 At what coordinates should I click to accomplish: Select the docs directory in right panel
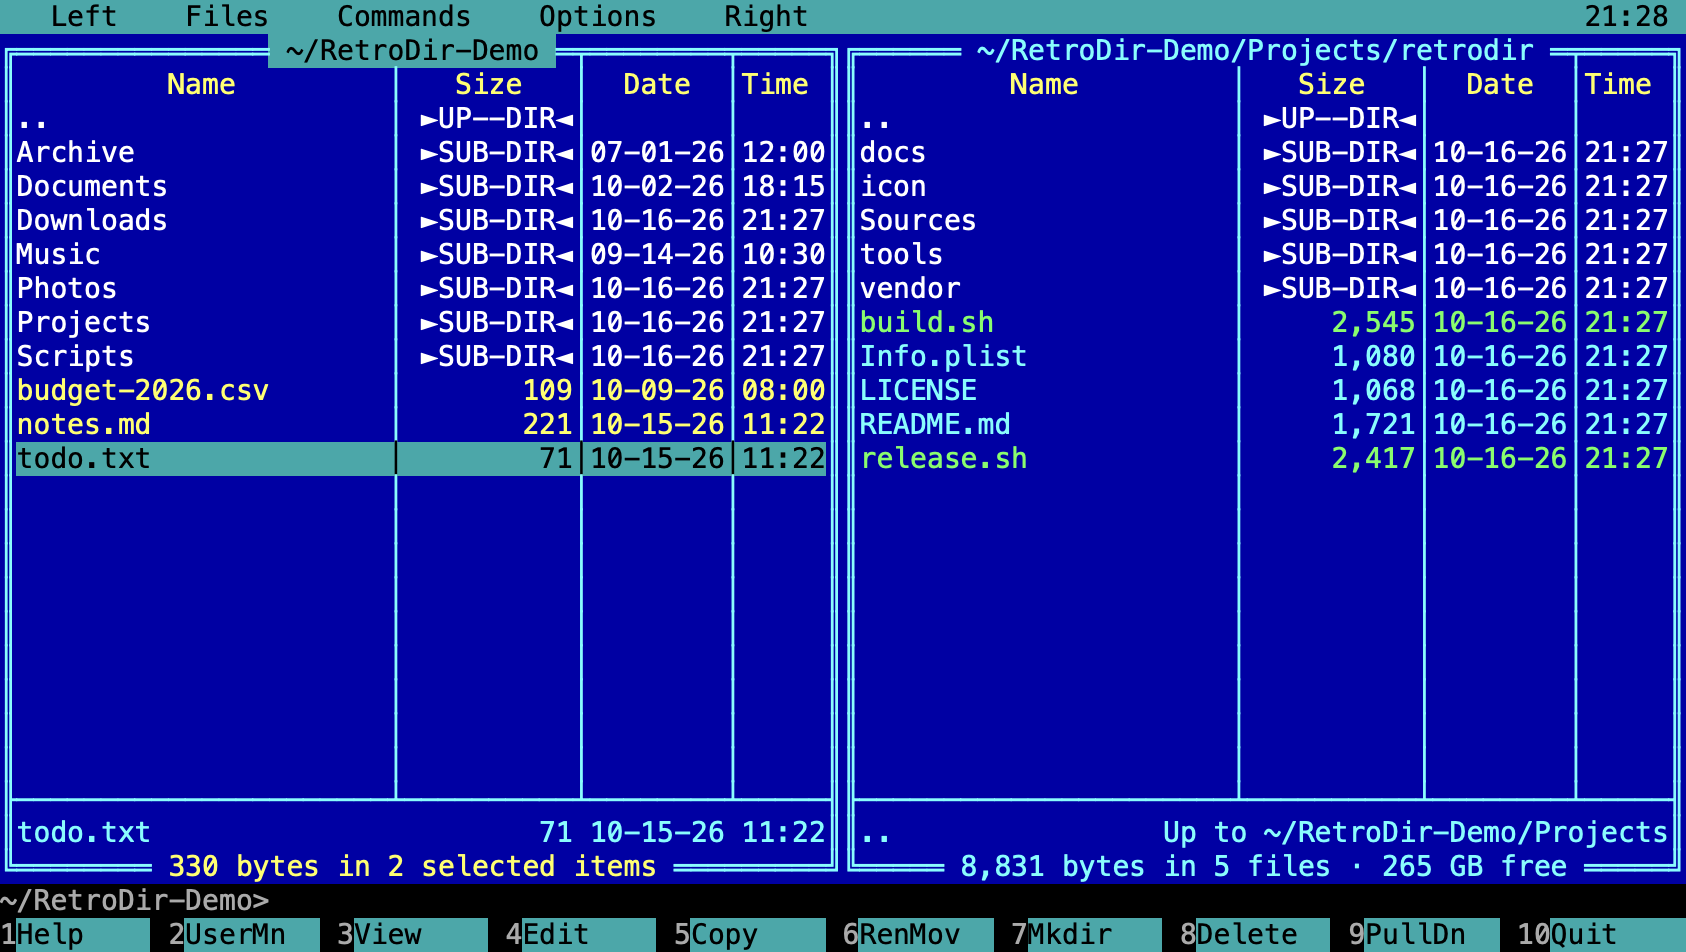point(1264,152)
